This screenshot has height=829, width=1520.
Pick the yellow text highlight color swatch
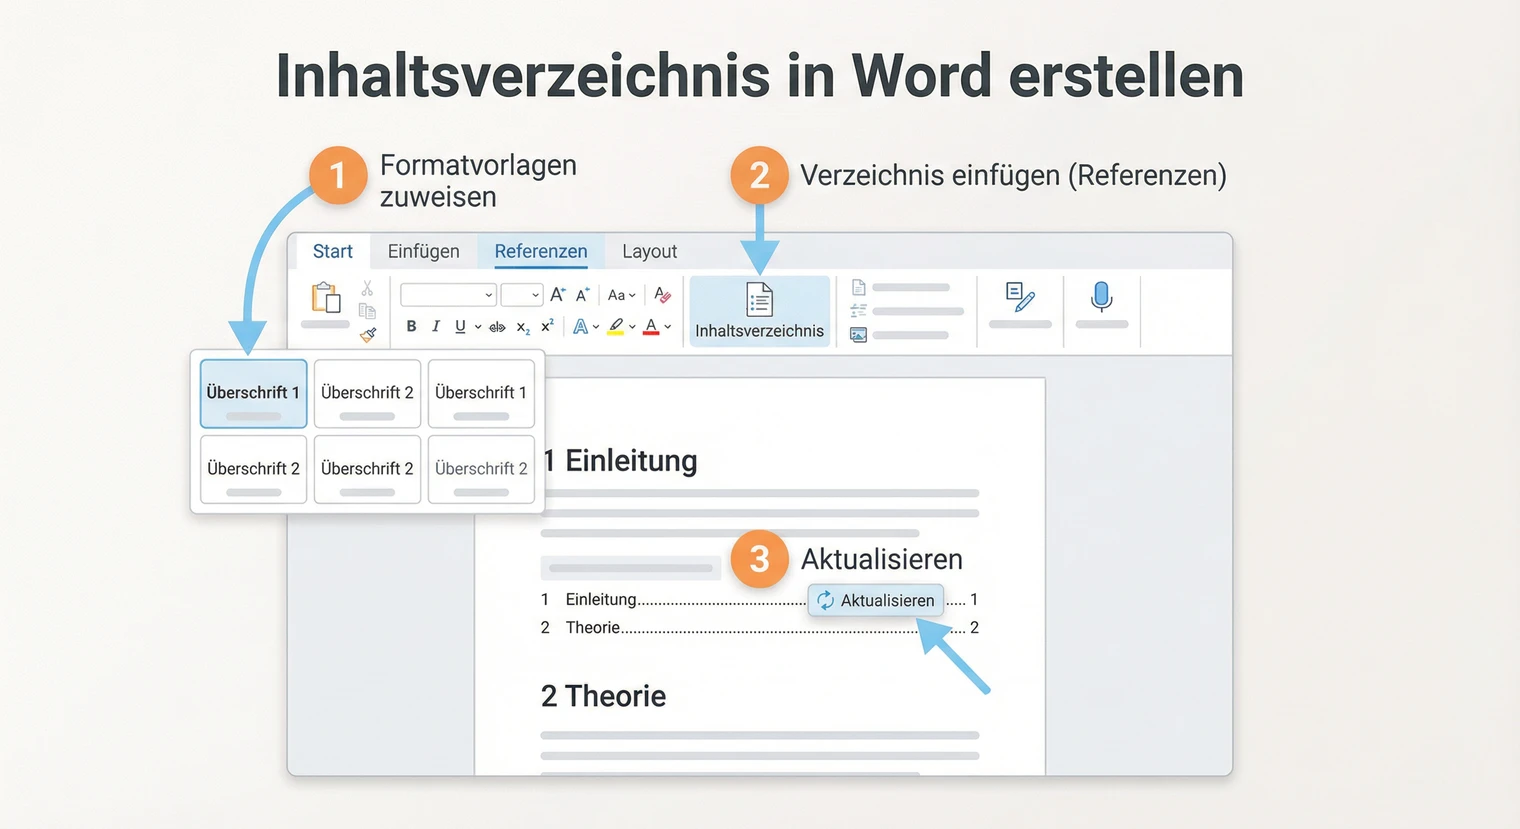pos(615,332)
